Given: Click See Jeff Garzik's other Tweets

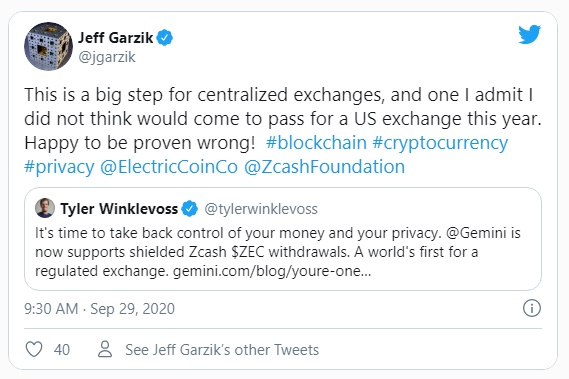Looking at the screenshot, I should coord(222,350).
